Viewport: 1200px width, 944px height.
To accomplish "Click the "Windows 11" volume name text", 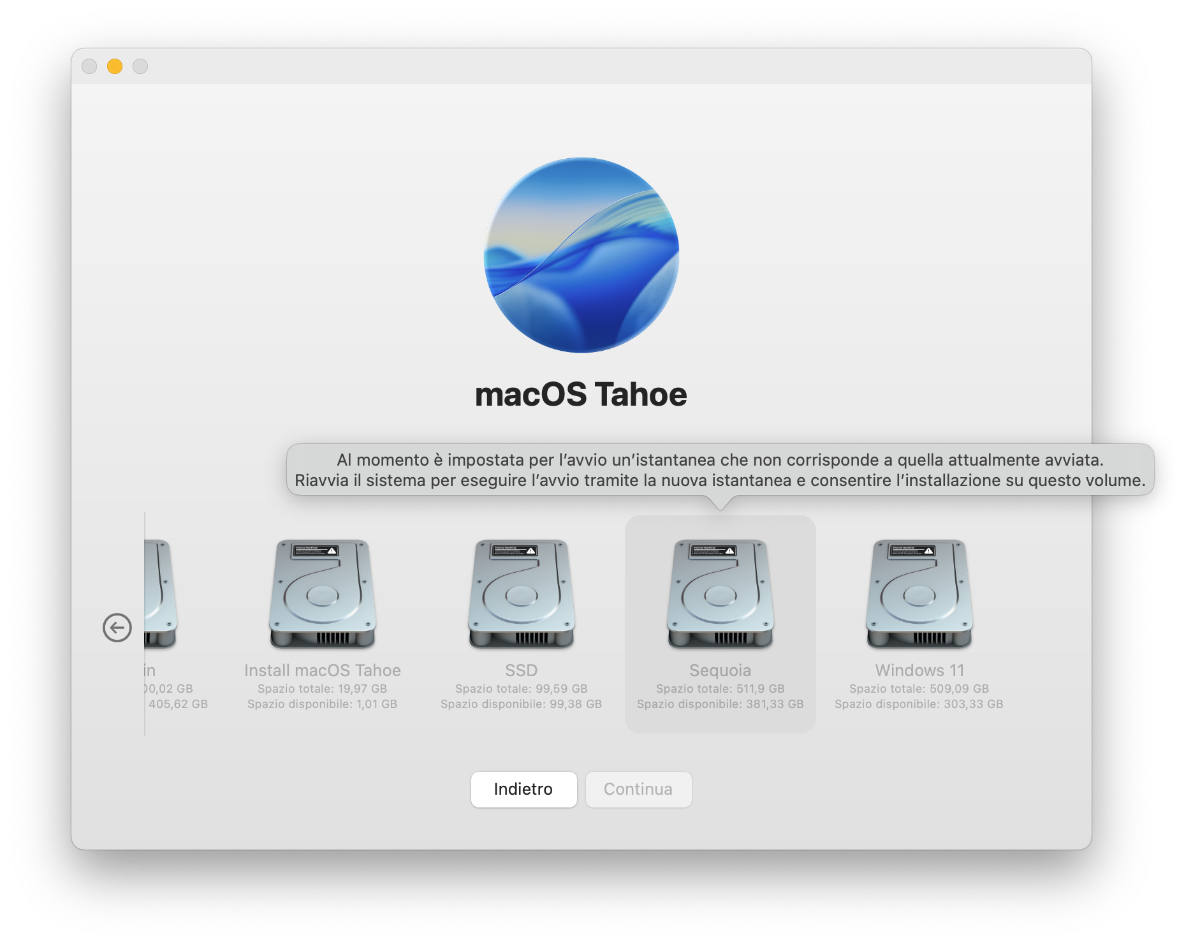I will click(919, 670).
